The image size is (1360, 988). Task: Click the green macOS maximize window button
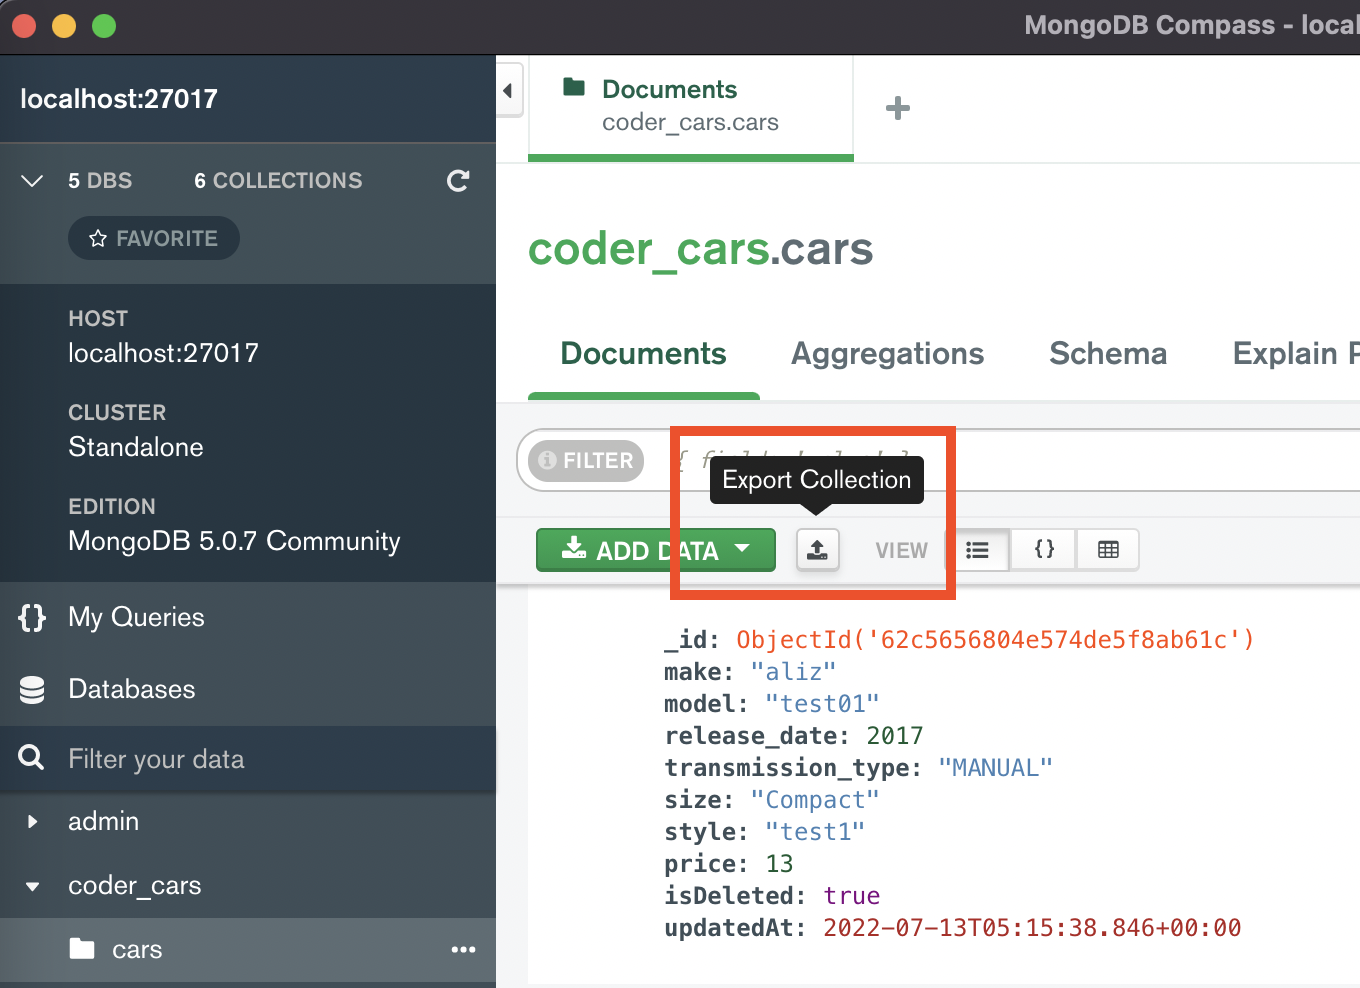pyautogui.click(x=104, y=26)
